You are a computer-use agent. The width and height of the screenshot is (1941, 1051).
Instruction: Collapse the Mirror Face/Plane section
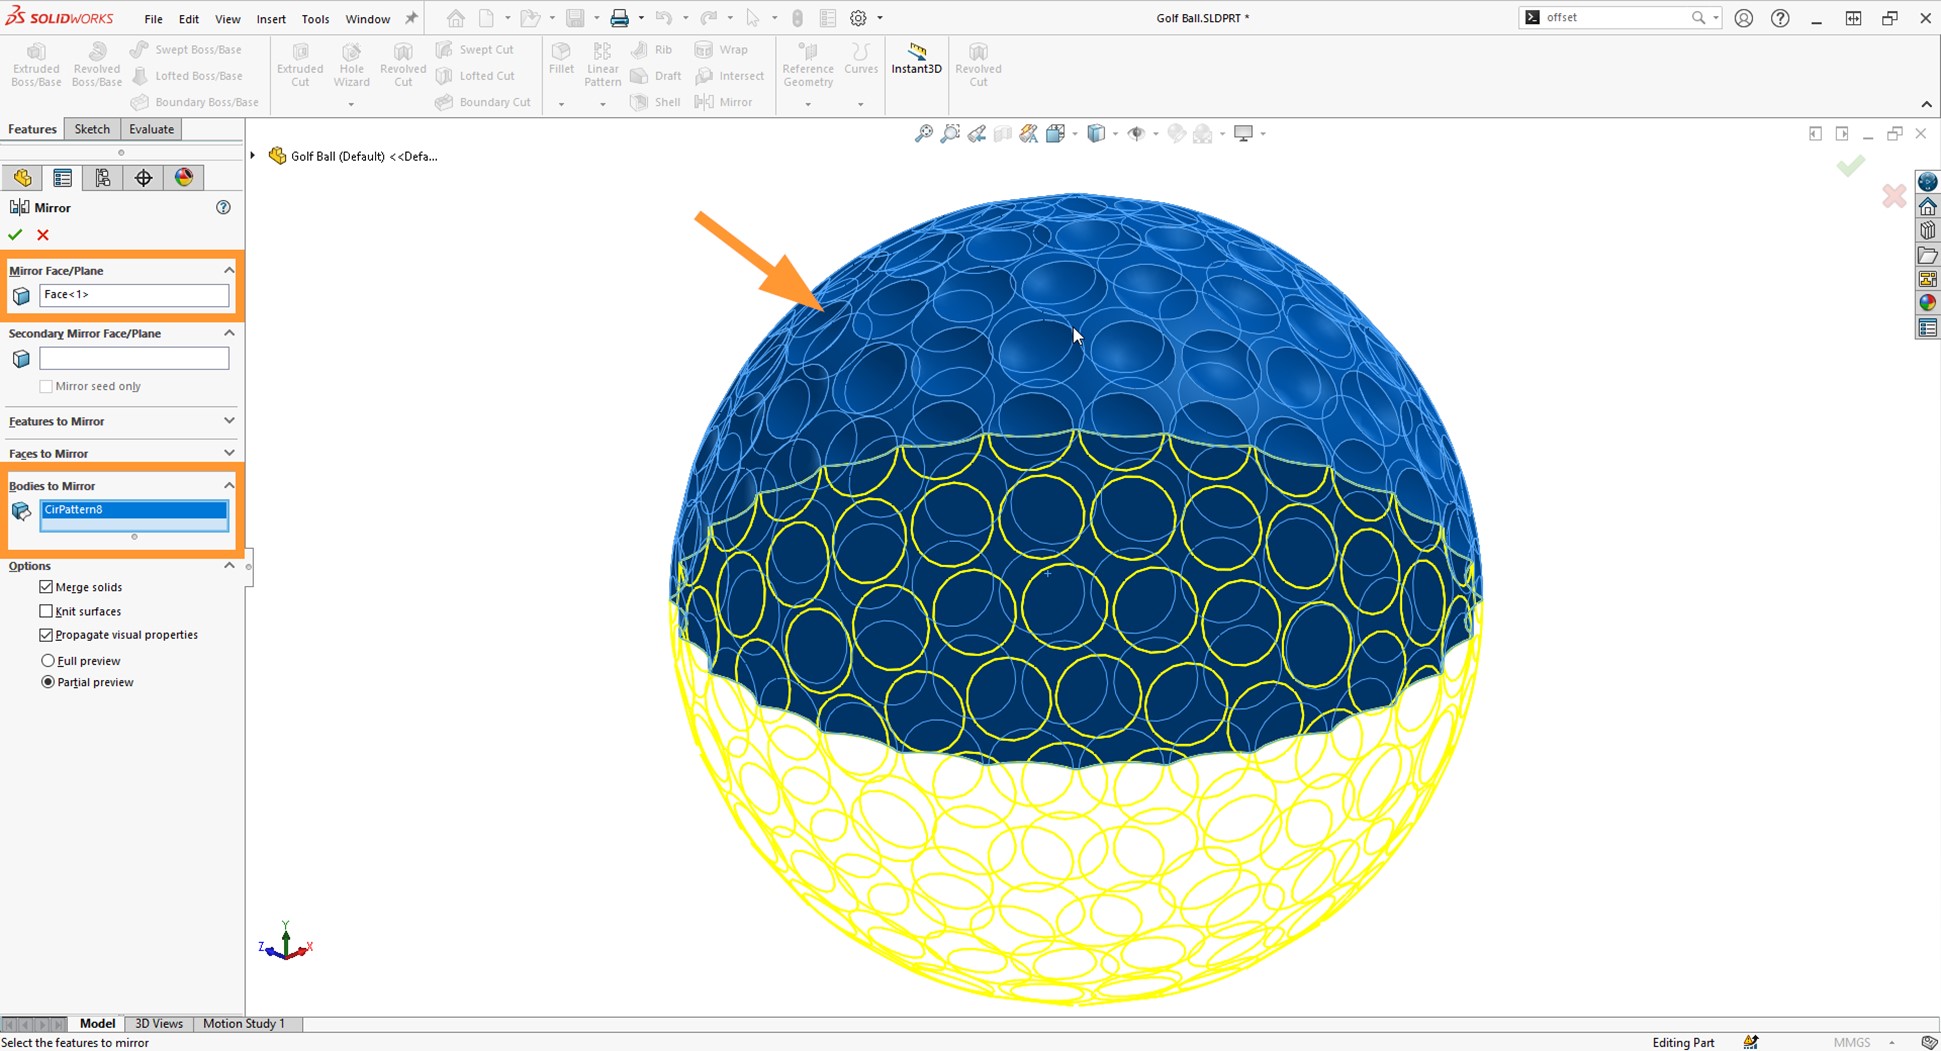(x=229, y=270)
